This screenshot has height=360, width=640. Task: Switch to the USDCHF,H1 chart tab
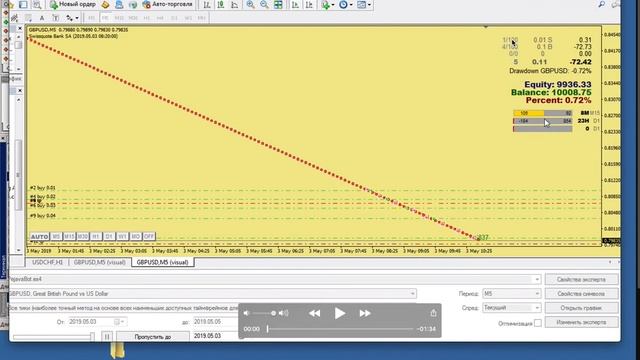47,262
